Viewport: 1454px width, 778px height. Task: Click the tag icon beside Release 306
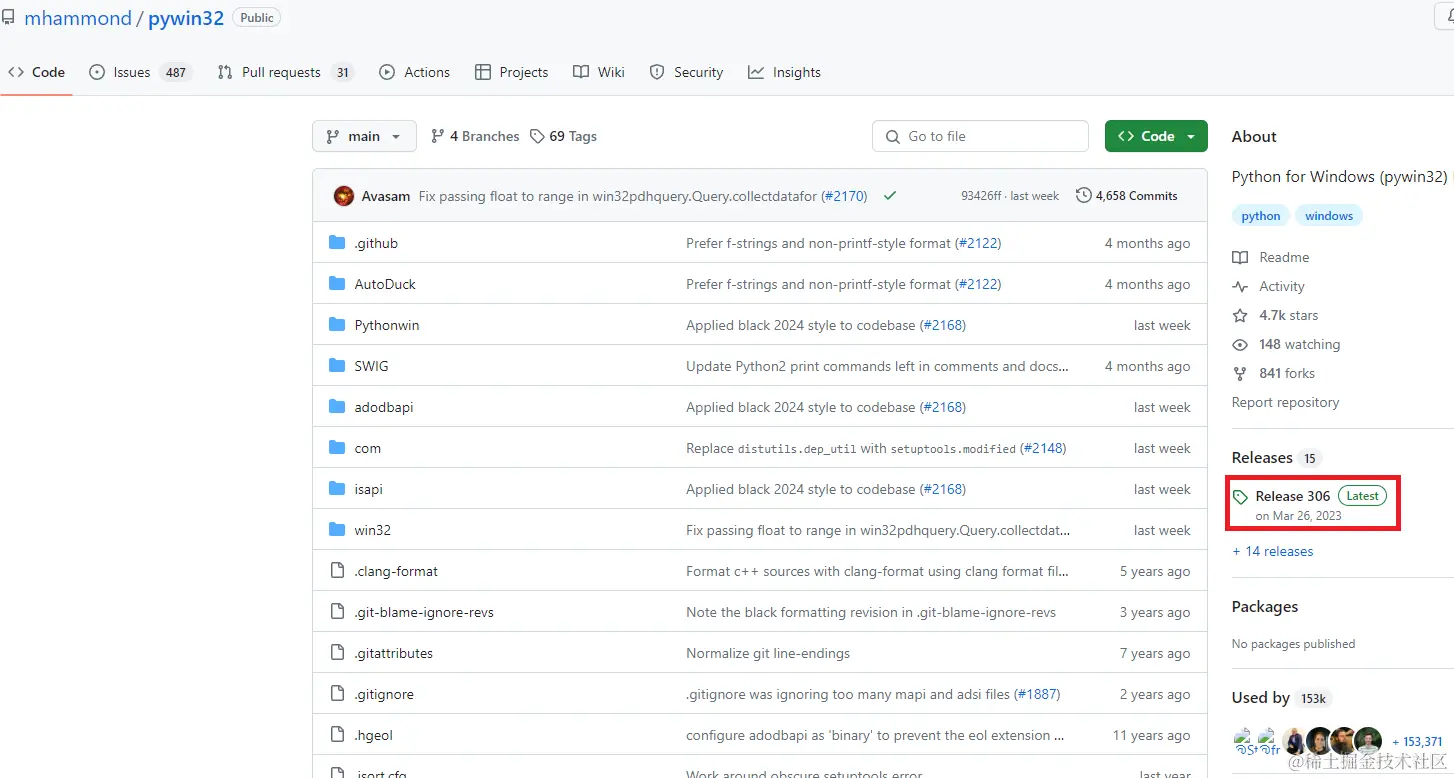click(1241, 497)
